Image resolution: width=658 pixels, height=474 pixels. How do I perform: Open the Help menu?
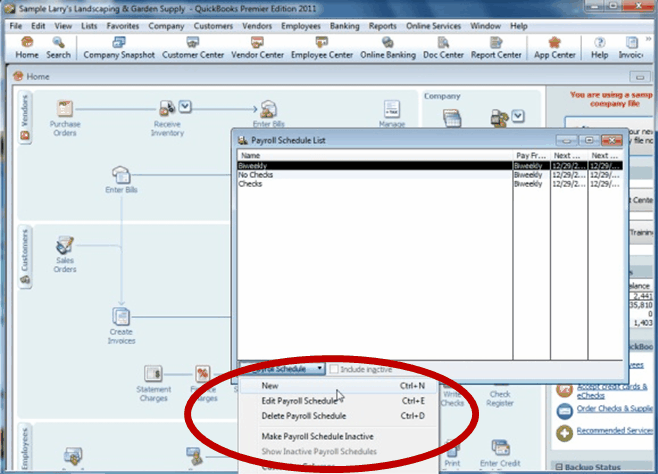519,26
